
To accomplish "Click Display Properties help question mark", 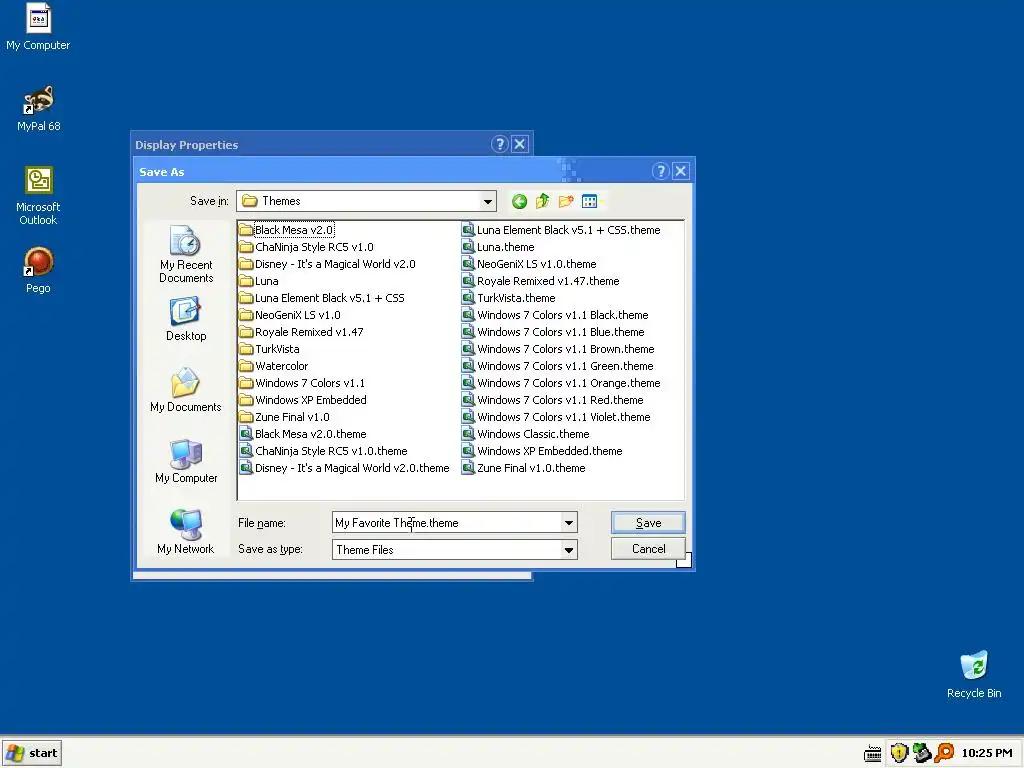I will pos(500,144).
